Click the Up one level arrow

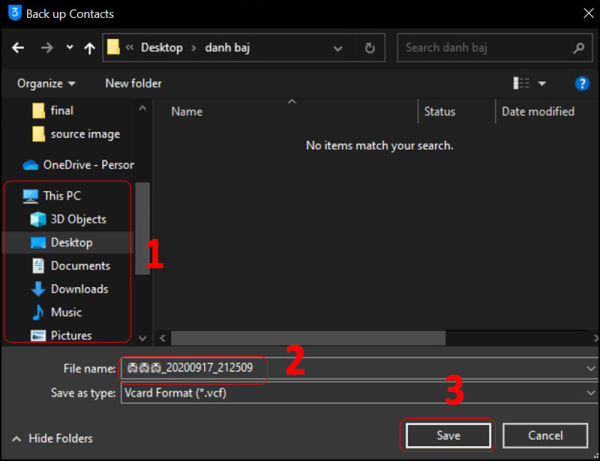pos(90,47)
